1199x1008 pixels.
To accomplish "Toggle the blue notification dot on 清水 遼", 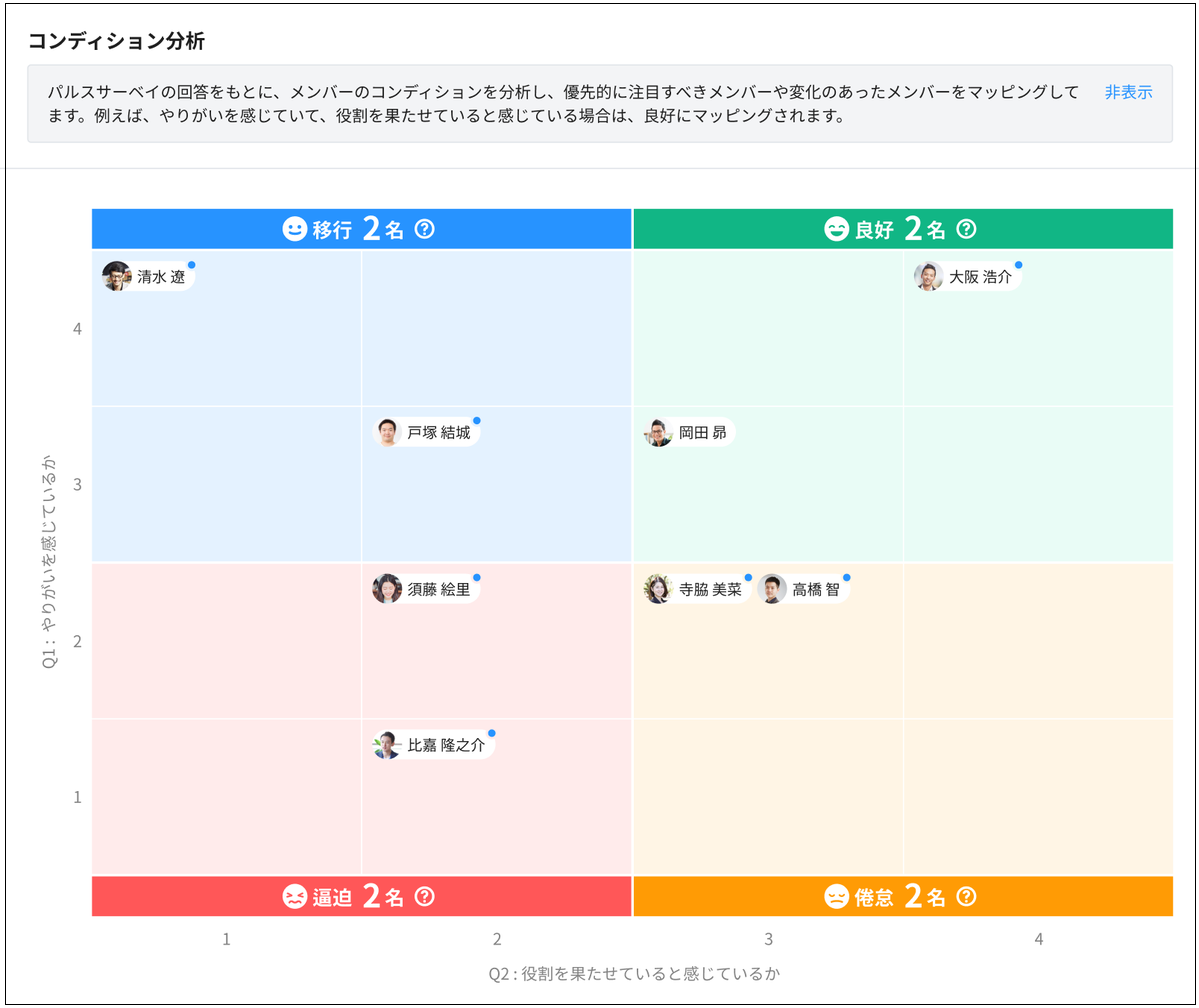I will (x=192, y=263).
